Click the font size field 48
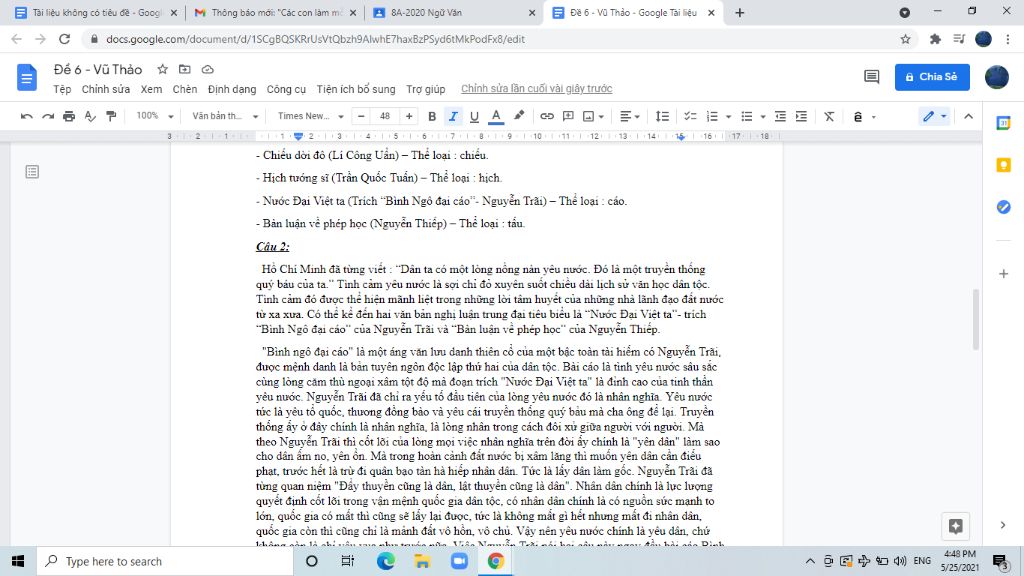 pos(385,116)
